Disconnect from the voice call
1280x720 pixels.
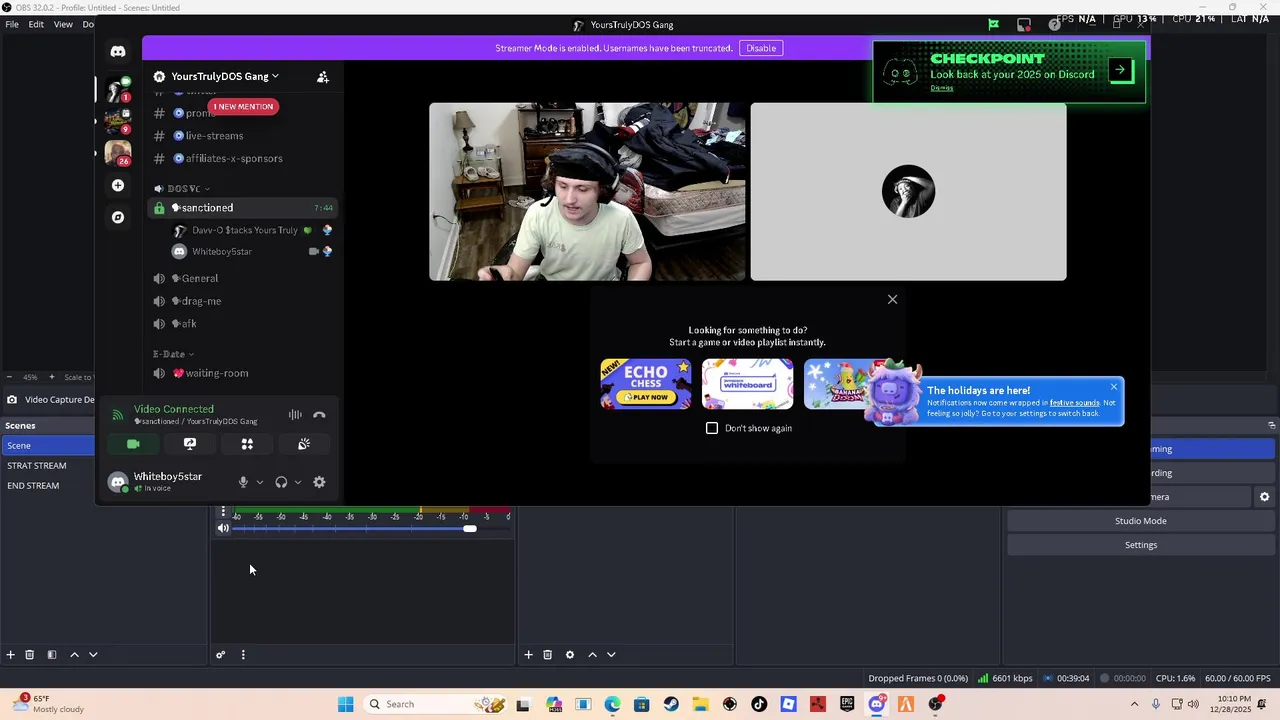tap(319, 415)
